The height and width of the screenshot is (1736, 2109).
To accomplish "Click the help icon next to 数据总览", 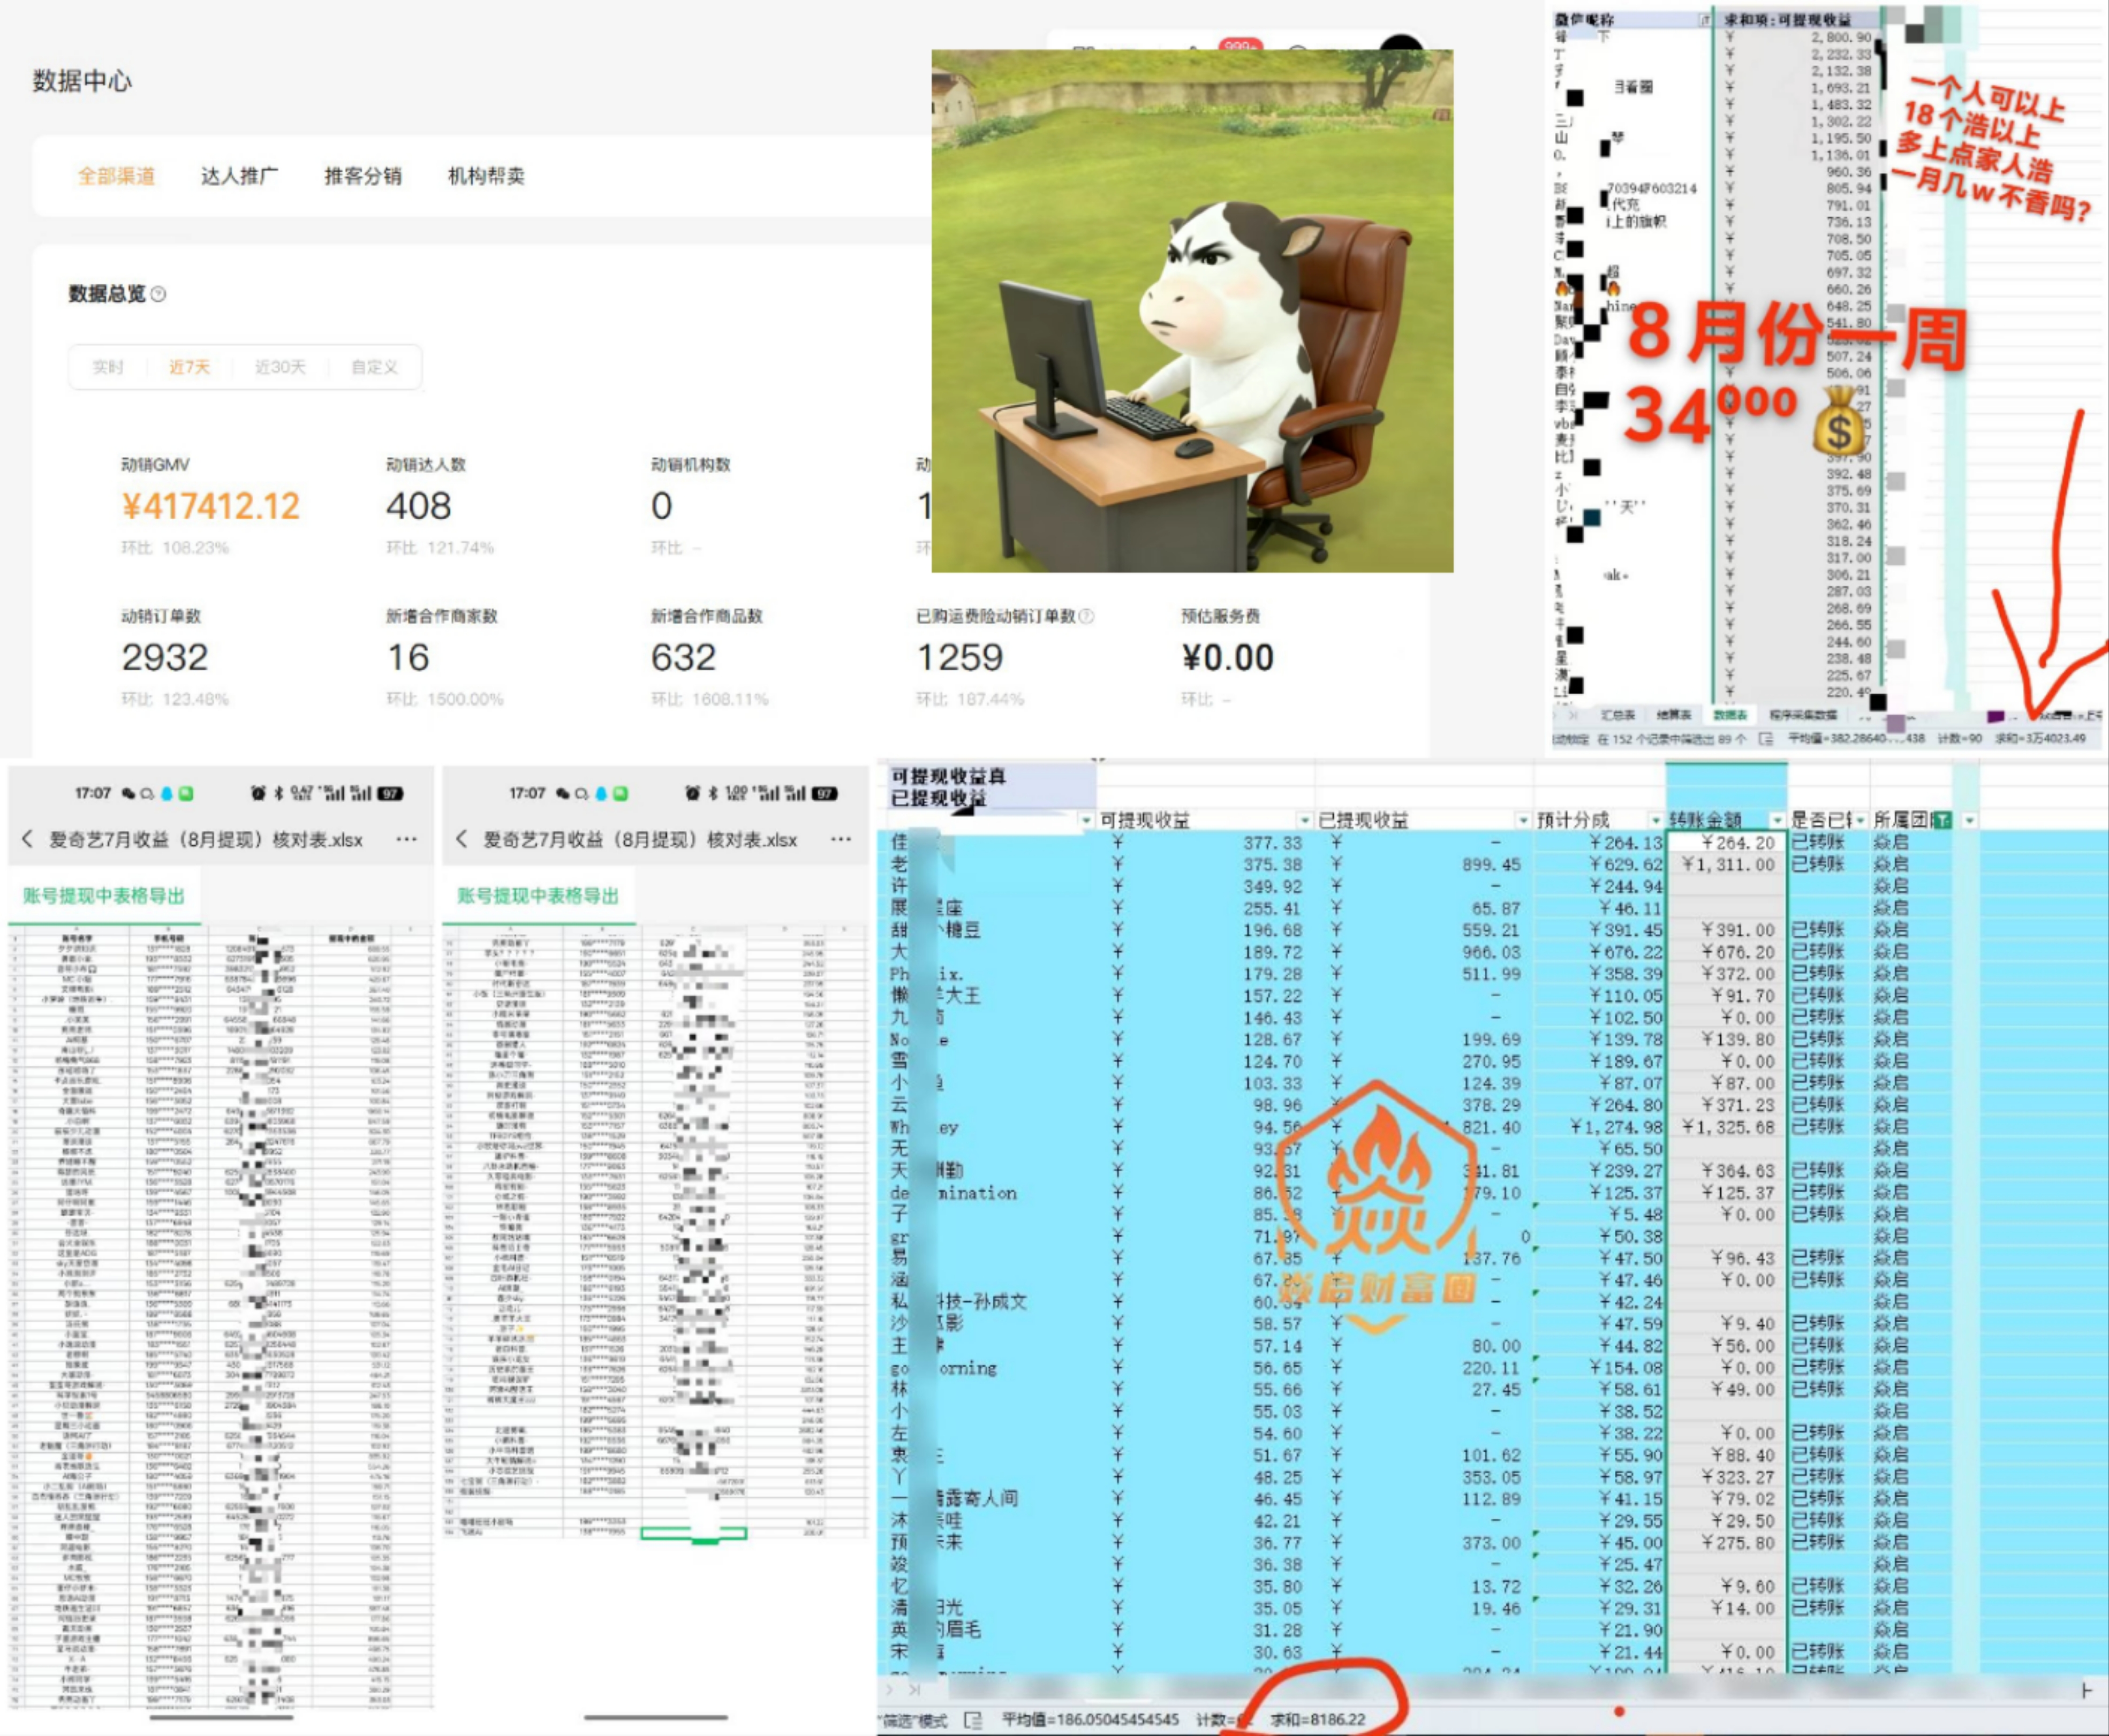I will point(158,294).
